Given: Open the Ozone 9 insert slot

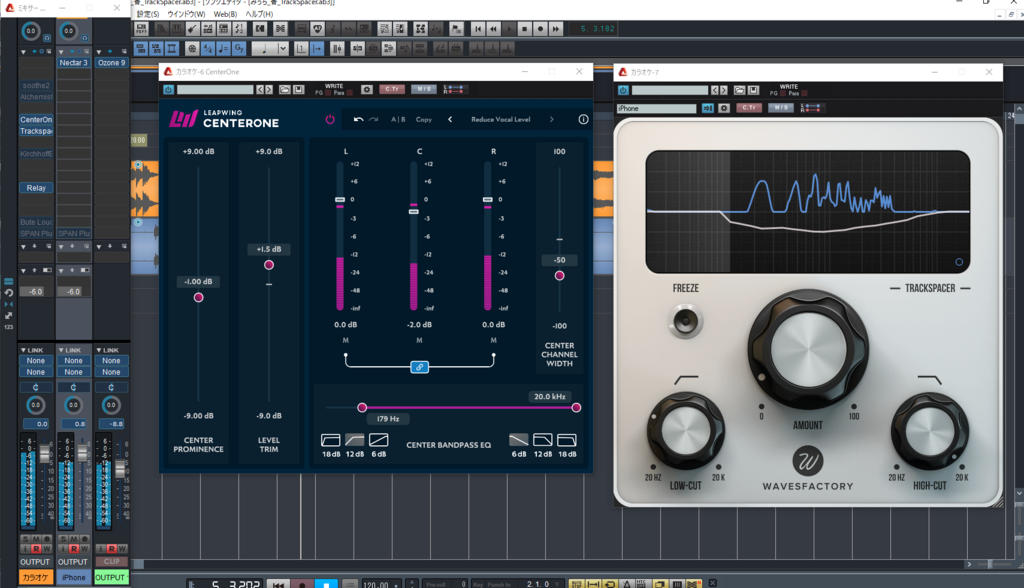Looking at the screenshot, I should coord(111,63).
